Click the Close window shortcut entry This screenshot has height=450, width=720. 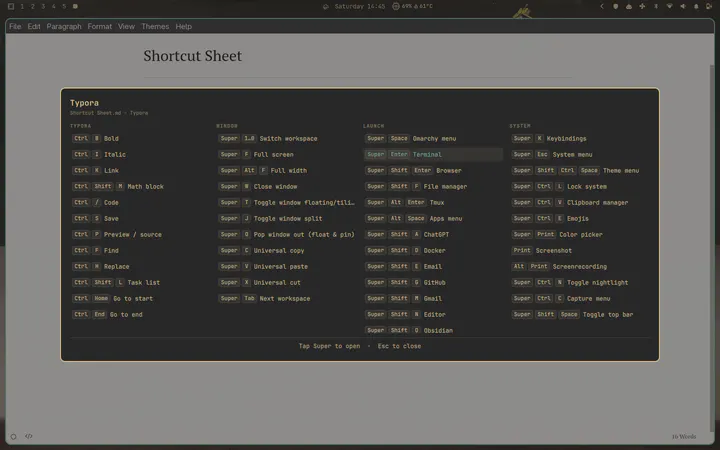pos(258,186)
